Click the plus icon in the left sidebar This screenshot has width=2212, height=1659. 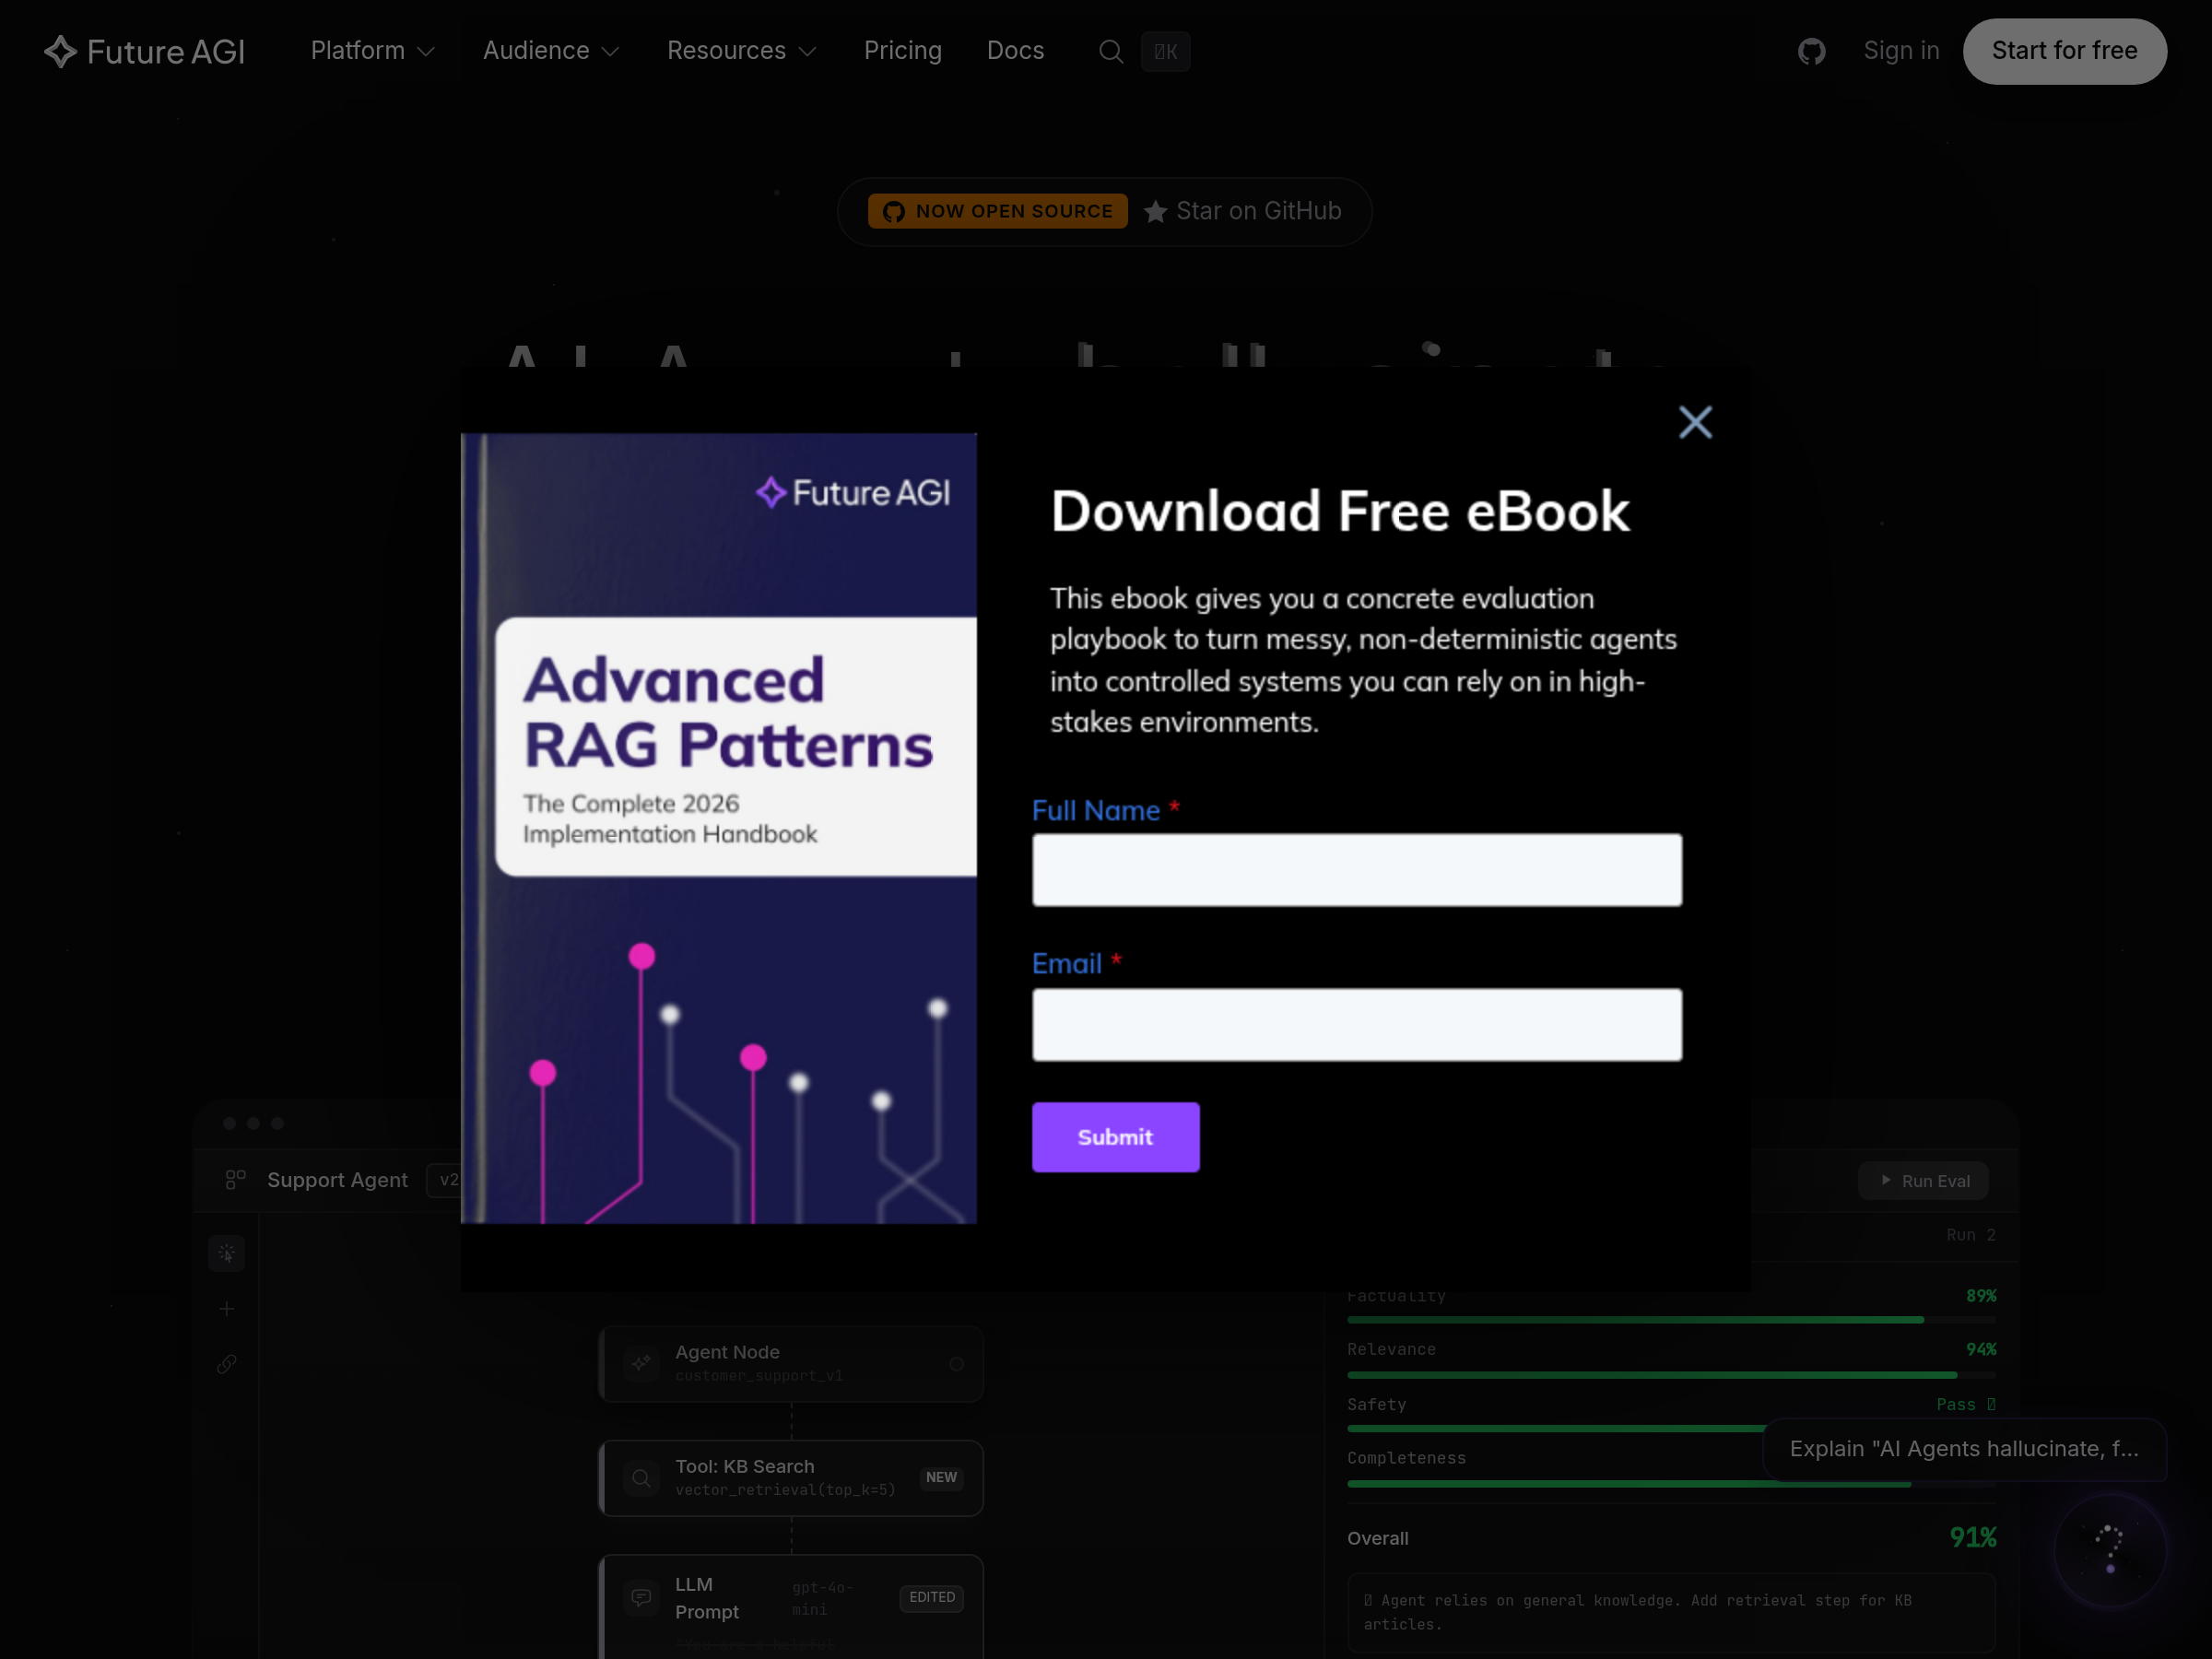[x=227, y=1309]
